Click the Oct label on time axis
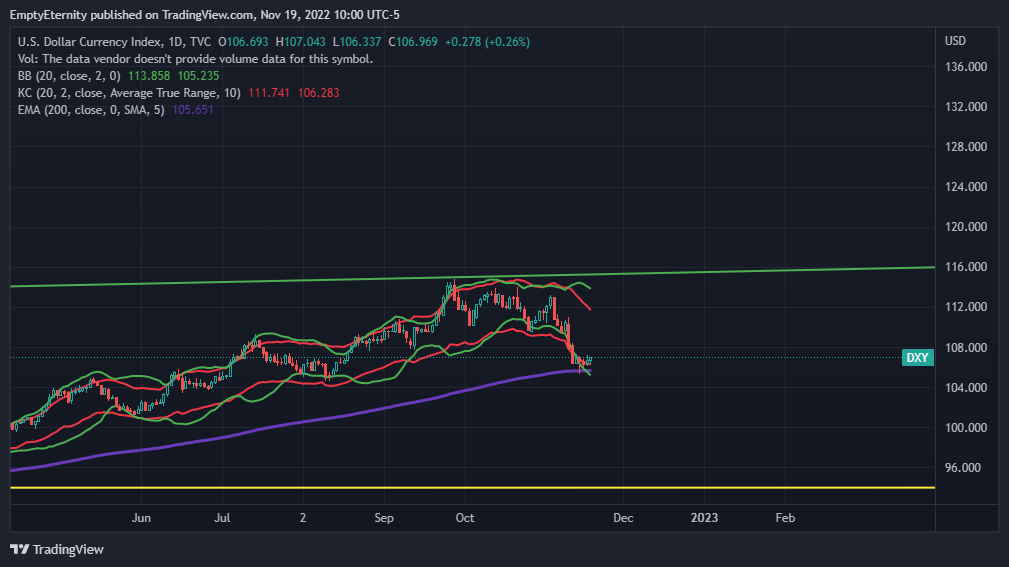The height and width of the screenshot is (567, 1009). 465,517
